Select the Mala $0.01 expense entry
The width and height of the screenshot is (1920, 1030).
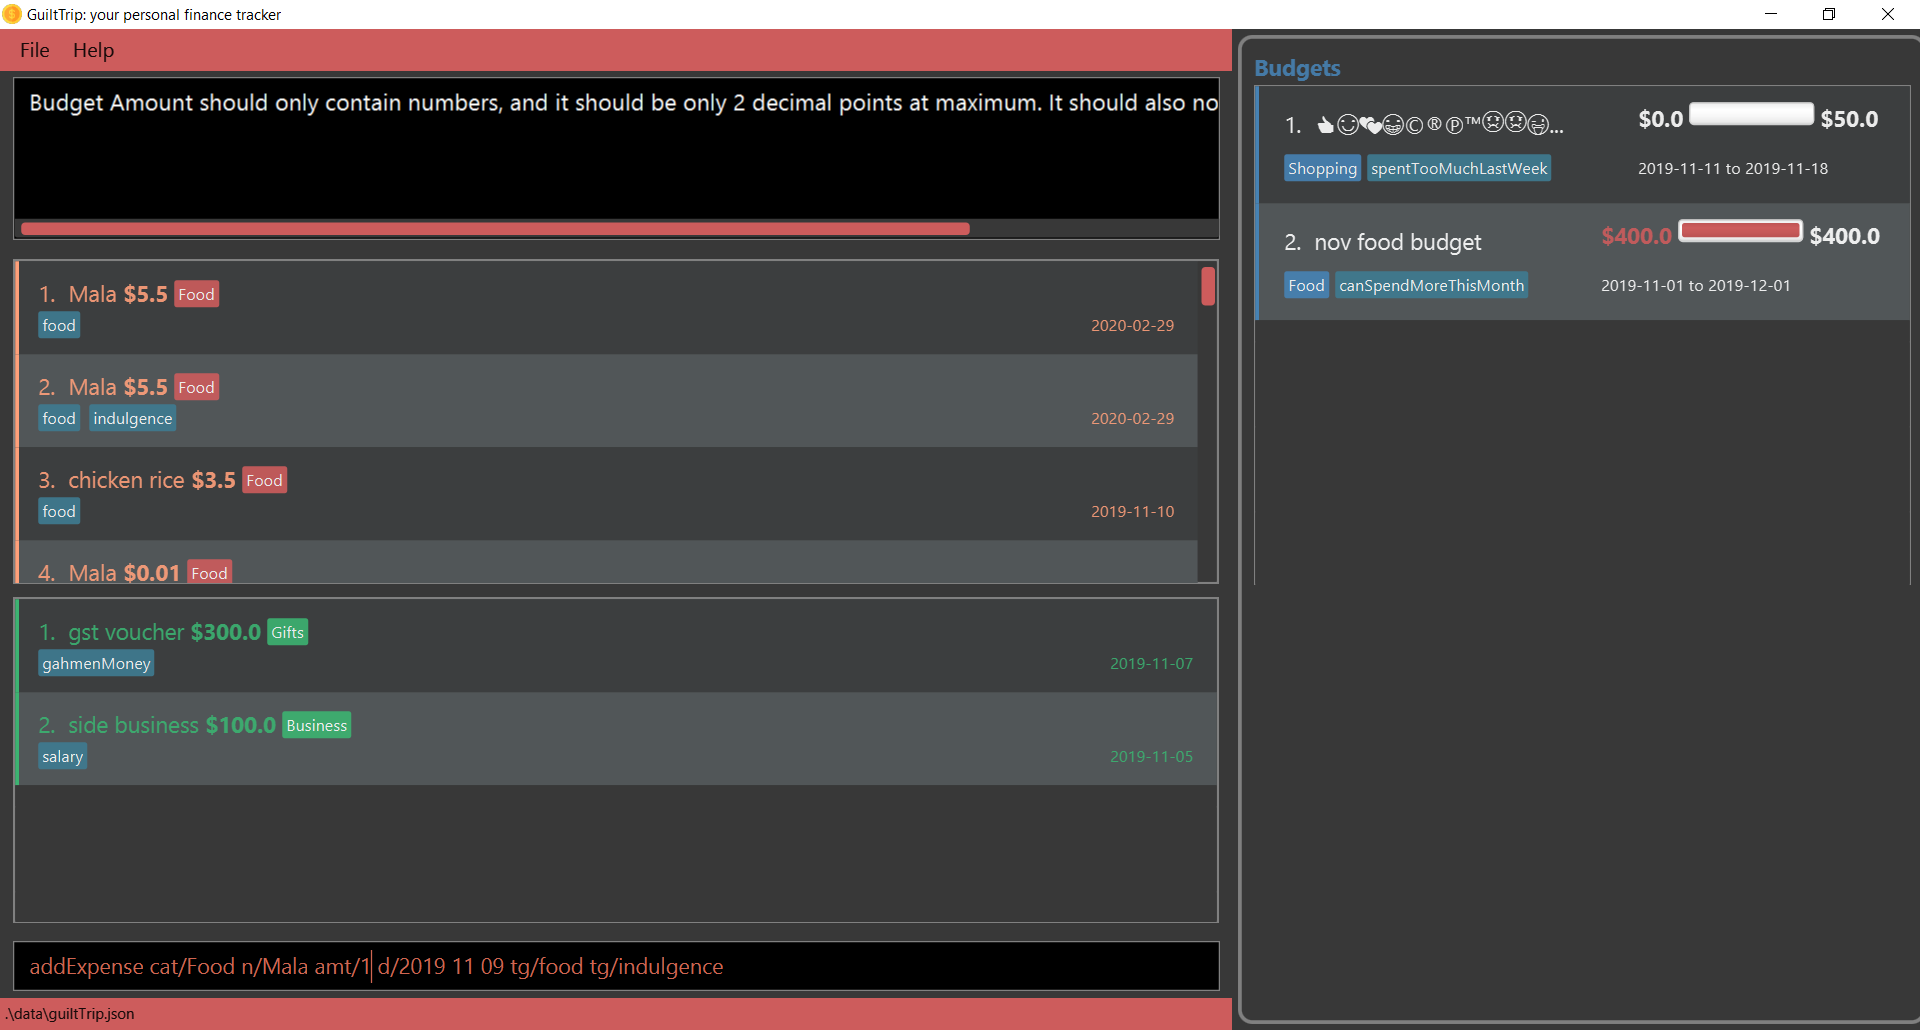[x=607, y=562]
